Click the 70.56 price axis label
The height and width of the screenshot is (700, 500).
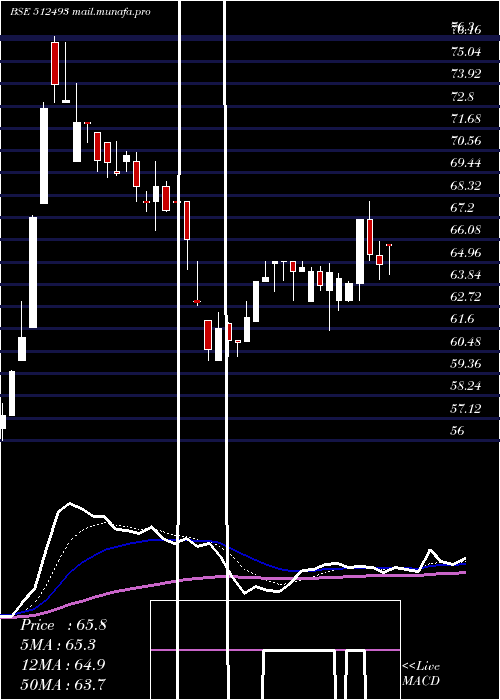tap(466, 141)
